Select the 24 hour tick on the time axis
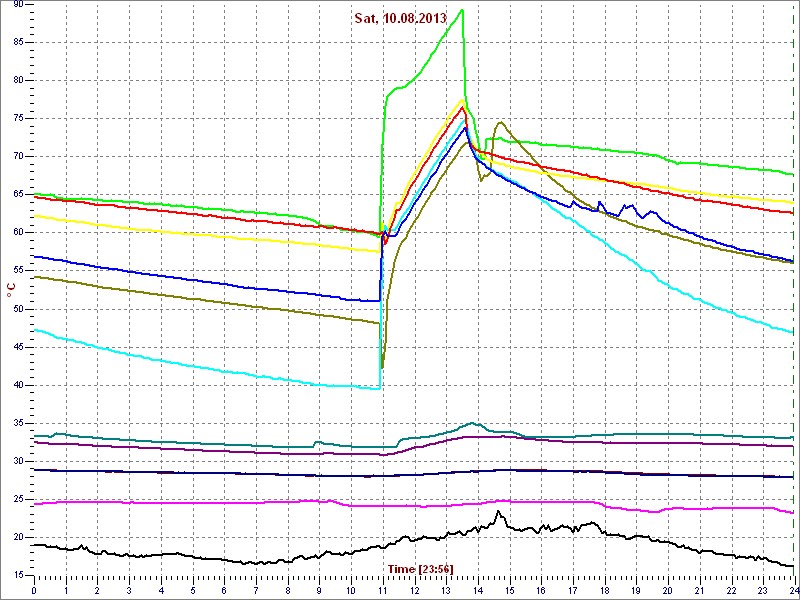This screenshot has width=800, height=600. [x=793, y=591]
